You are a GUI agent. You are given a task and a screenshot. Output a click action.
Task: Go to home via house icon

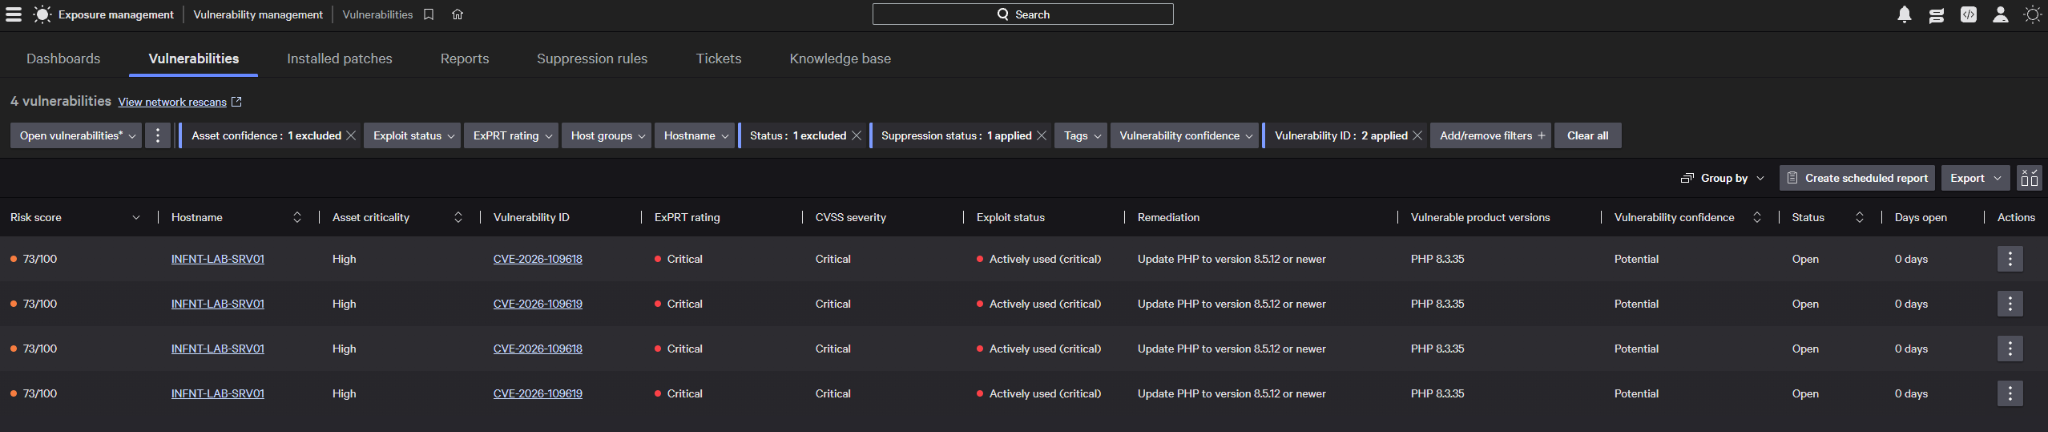click(x=457, y=14)
